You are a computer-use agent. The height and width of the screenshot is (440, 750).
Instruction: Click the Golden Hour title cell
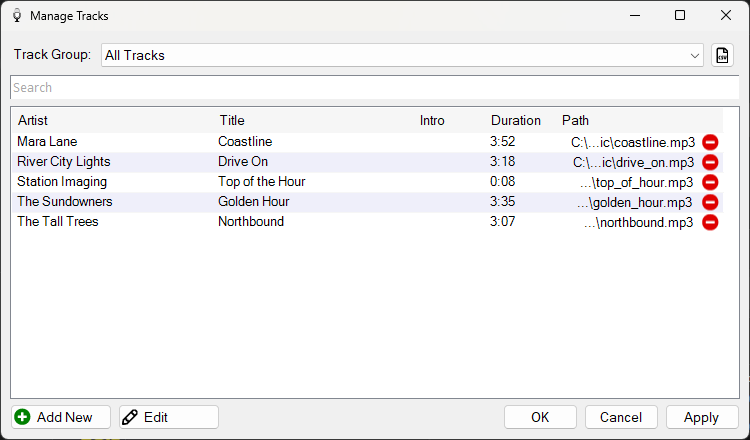point(254,201)
